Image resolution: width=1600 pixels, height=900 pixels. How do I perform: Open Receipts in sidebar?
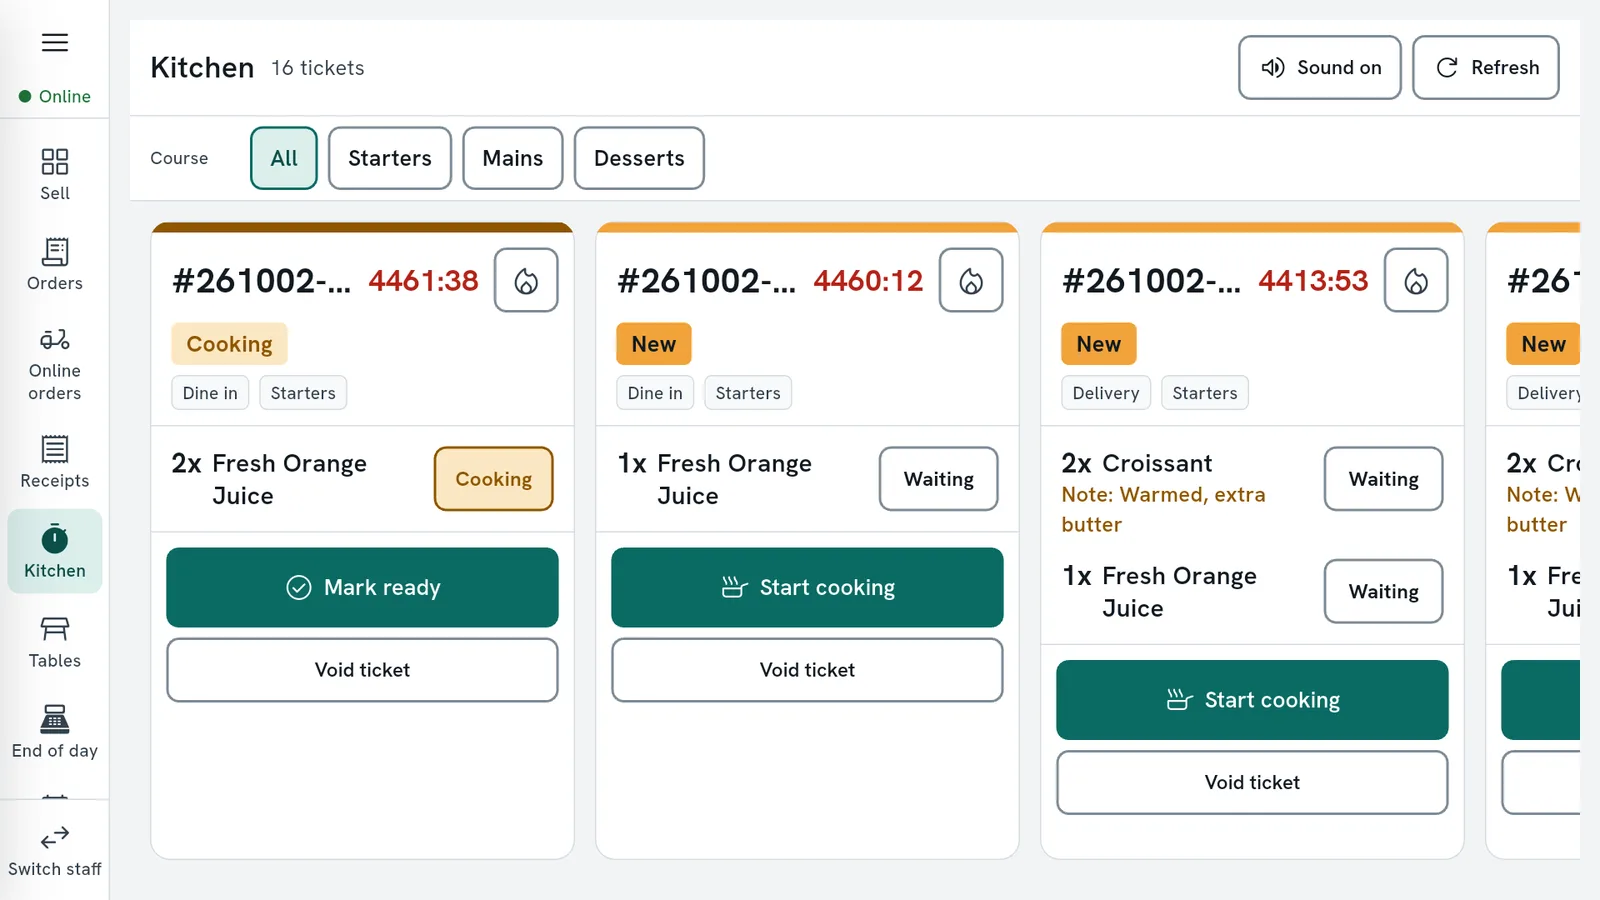[x=55, y=462]
